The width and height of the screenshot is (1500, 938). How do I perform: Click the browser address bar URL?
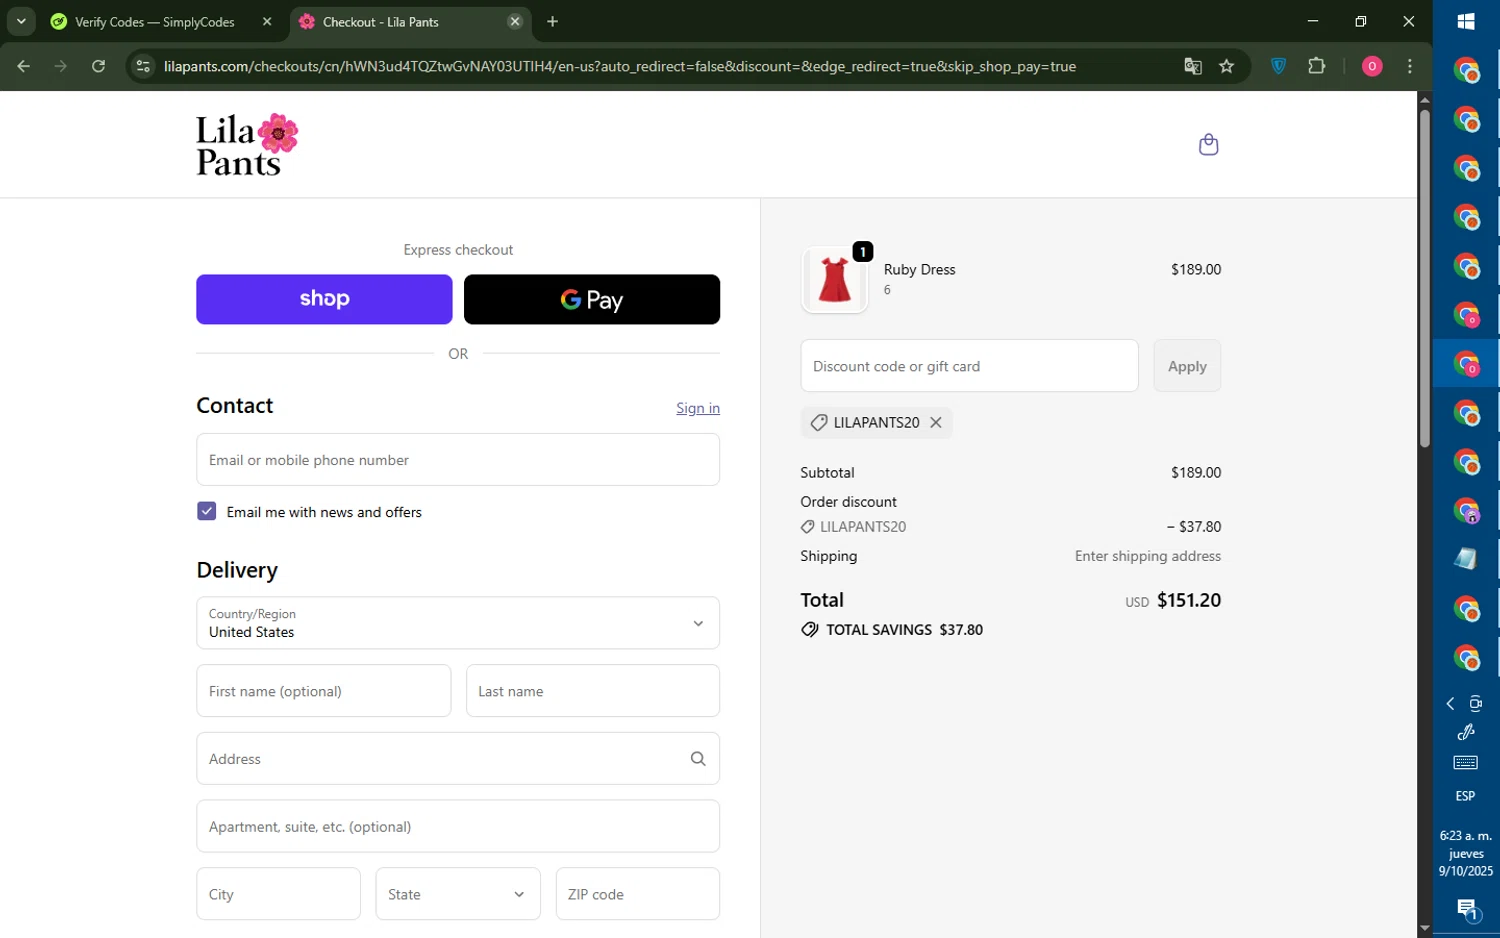tap(620, 66)
